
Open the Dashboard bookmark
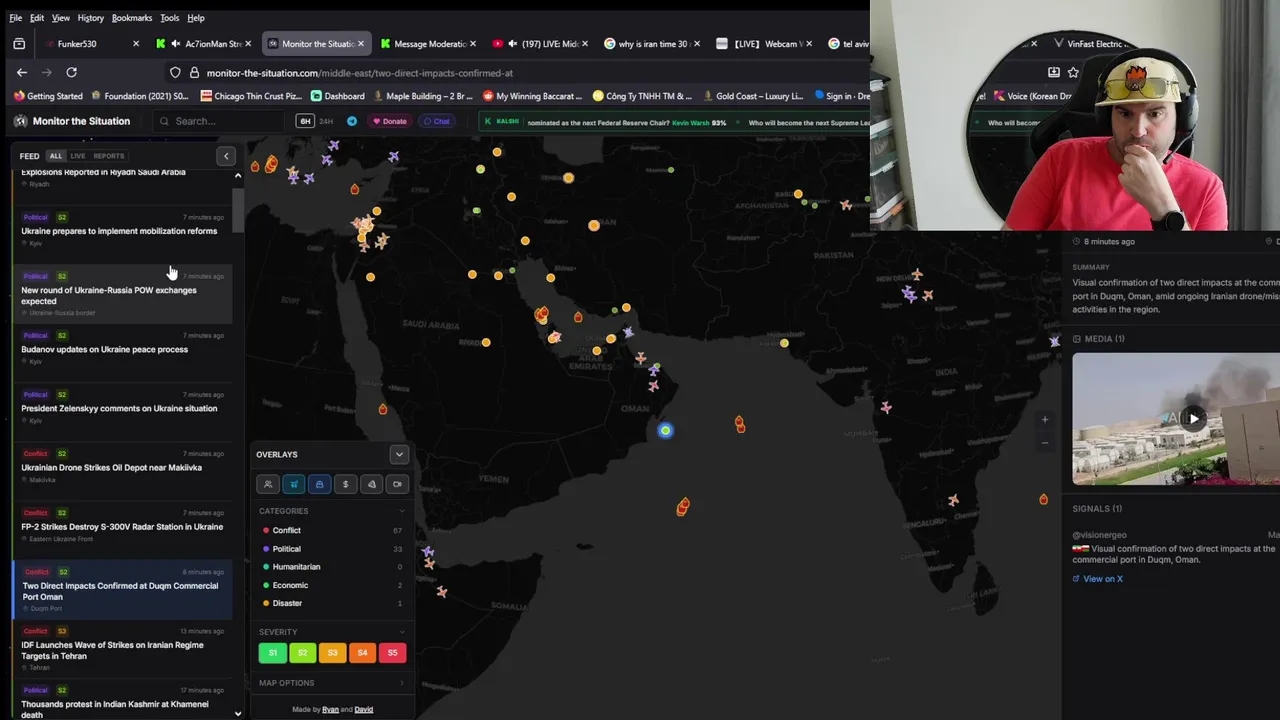coord(337,96)
